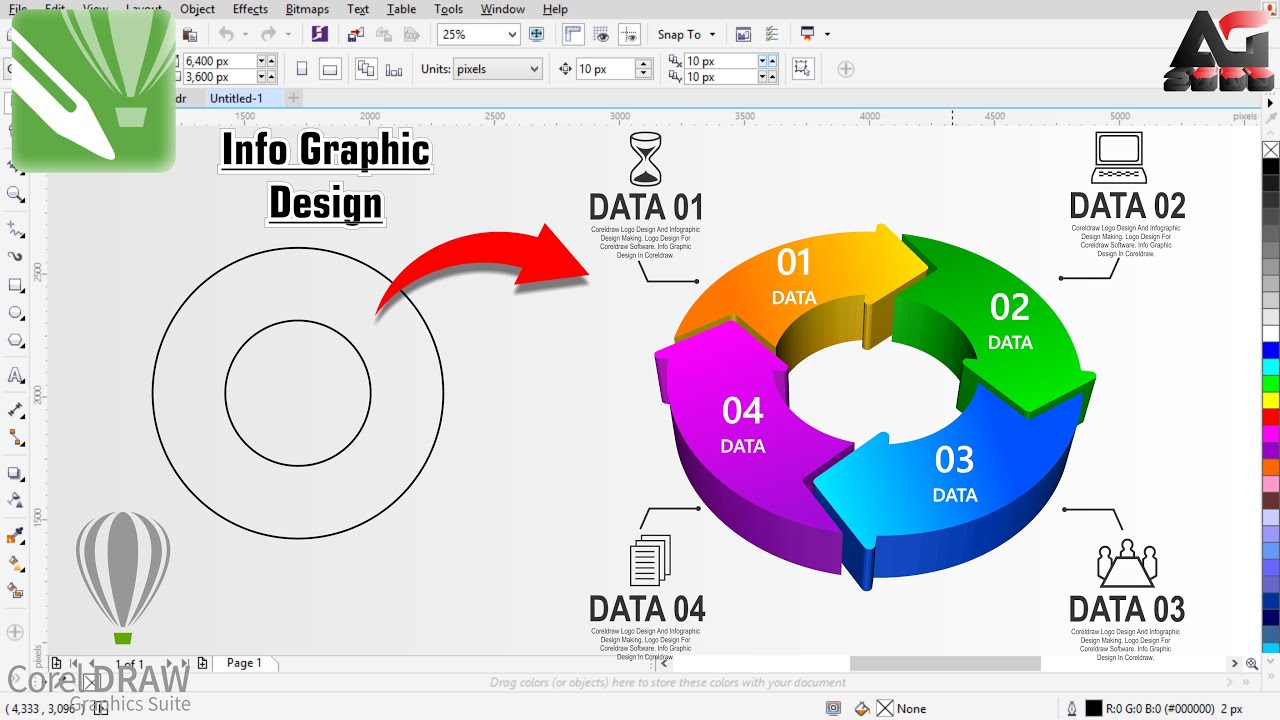The height and width of the screenshot is (720, 1280).
Task: Select the Color Eyedropper tool
Action: point(16,536)
